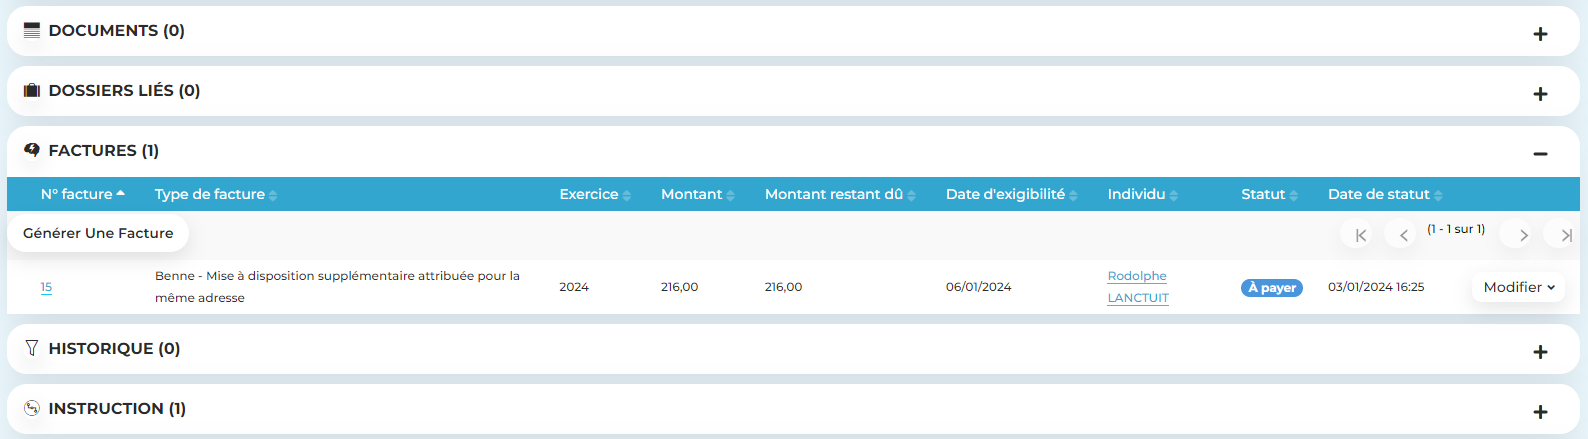
Task: Expand the Documents section with plus icon
Action: click(x=1540, y=34)
